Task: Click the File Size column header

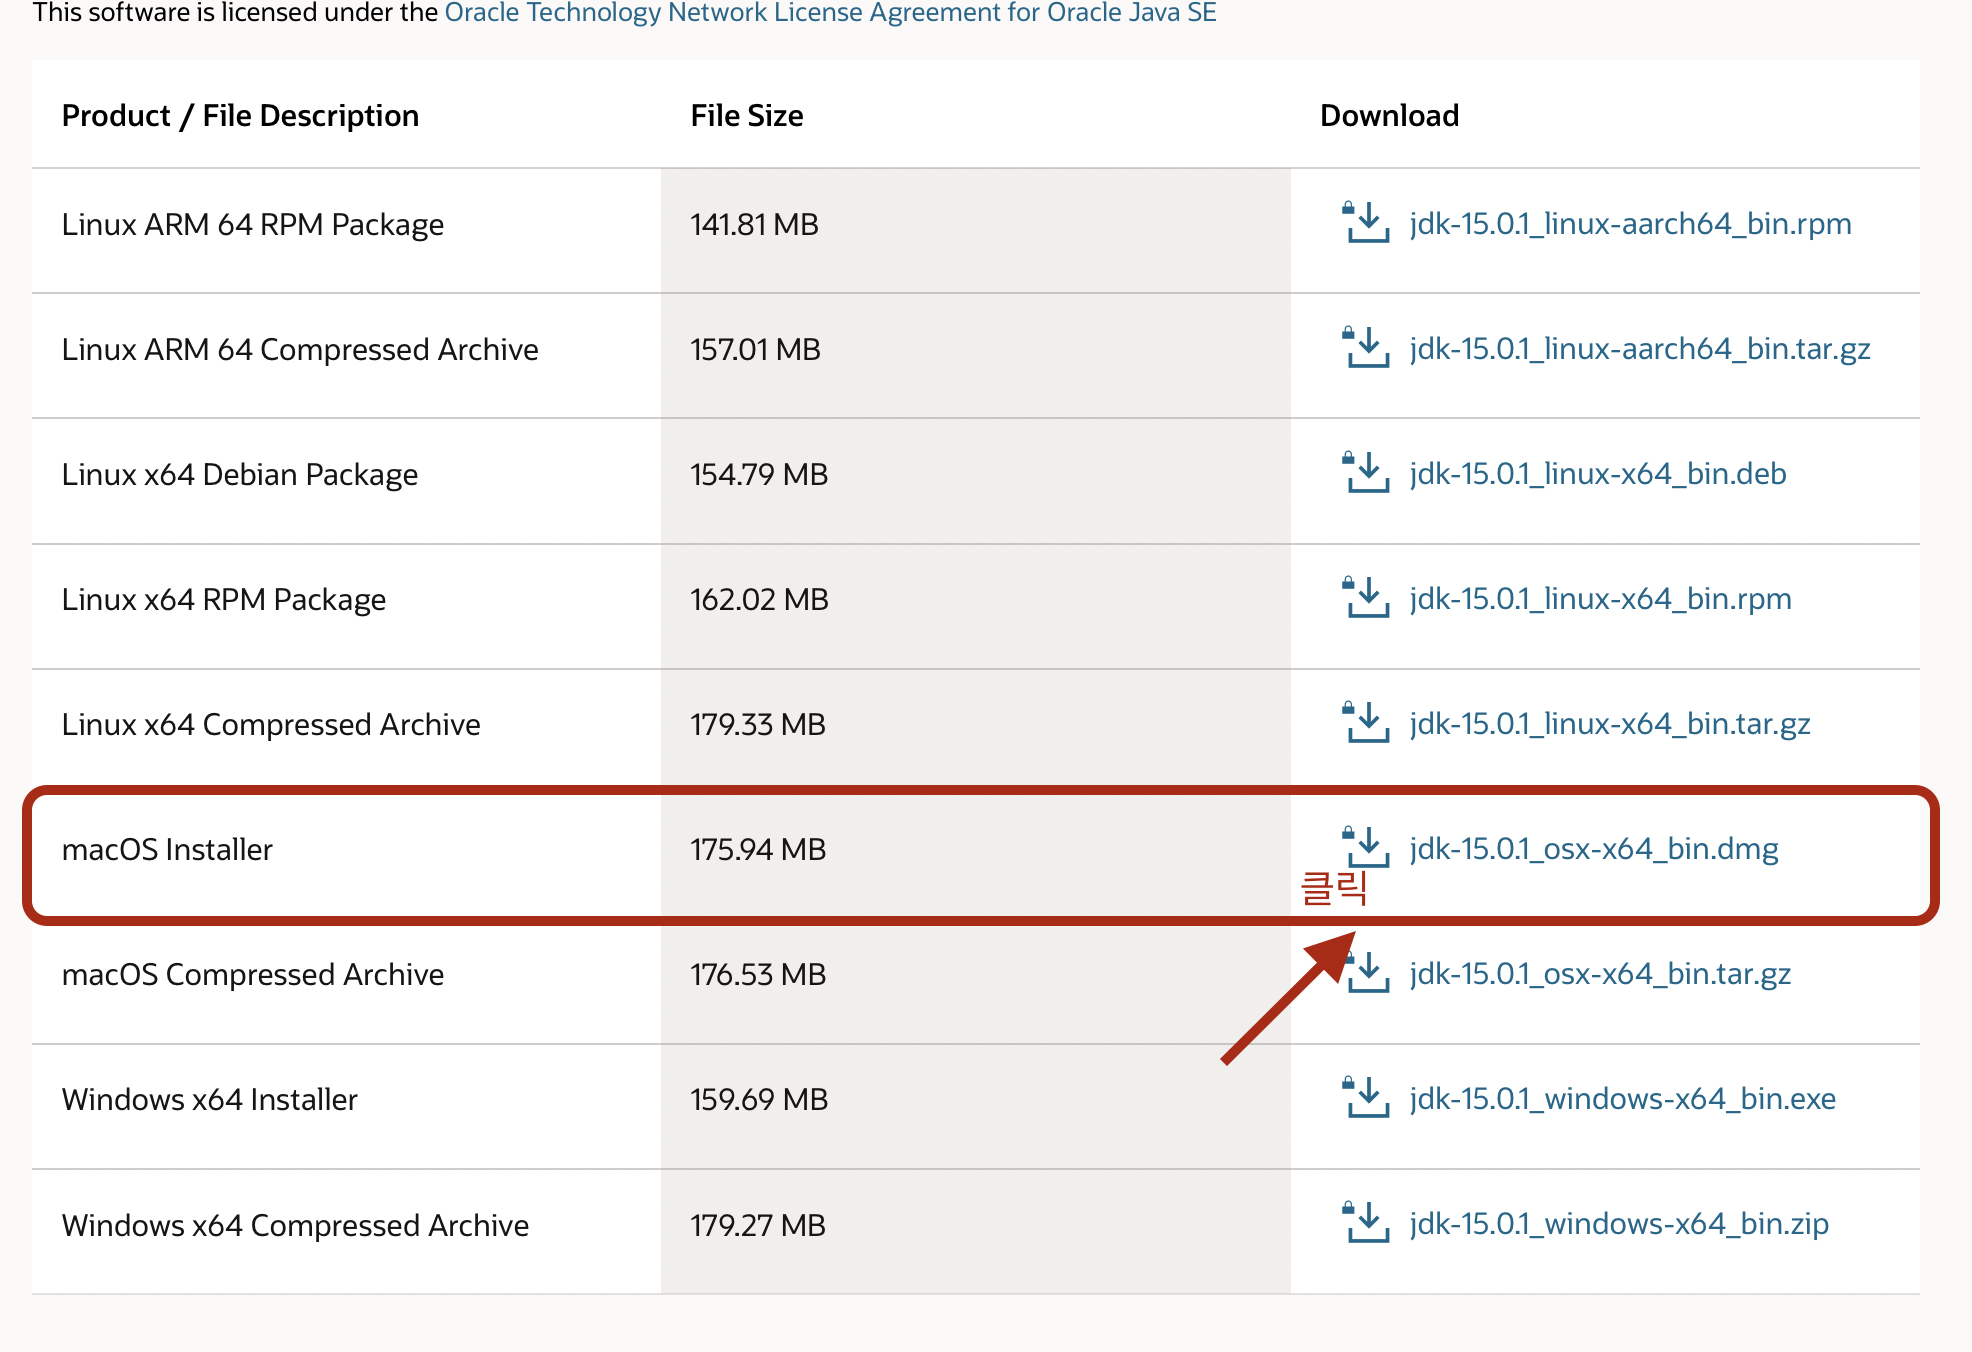Action: click(x=746, y=116)
